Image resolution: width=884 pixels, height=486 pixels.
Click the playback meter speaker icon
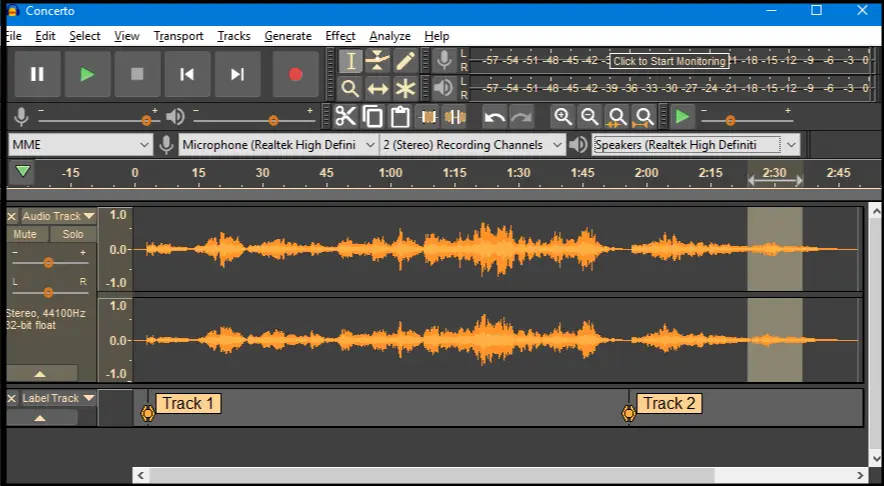444,88
